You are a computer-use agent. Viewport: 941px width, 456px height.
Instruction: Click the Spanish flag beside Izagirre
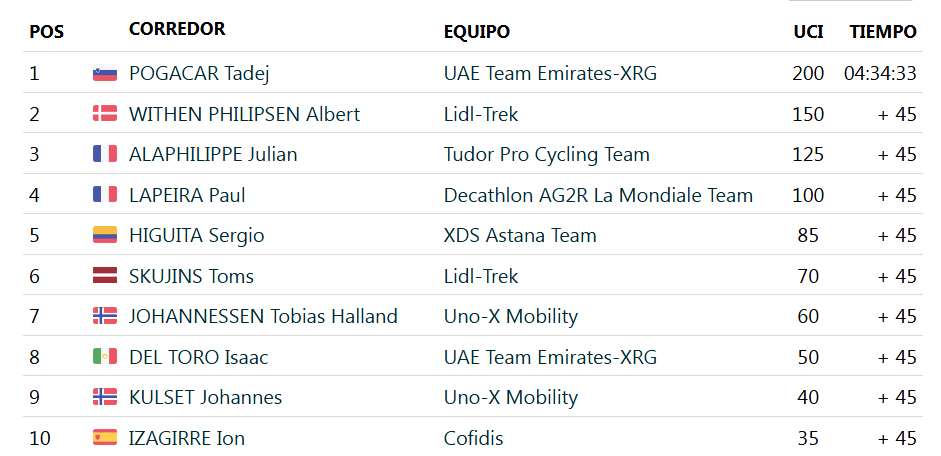(x=104, y=438)
